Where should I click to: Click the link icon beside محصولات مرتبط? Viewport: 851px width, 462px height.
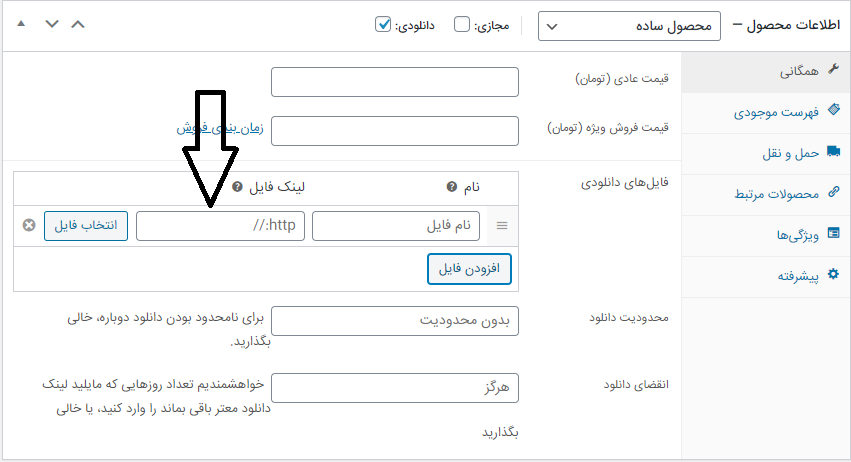[834, 192]
